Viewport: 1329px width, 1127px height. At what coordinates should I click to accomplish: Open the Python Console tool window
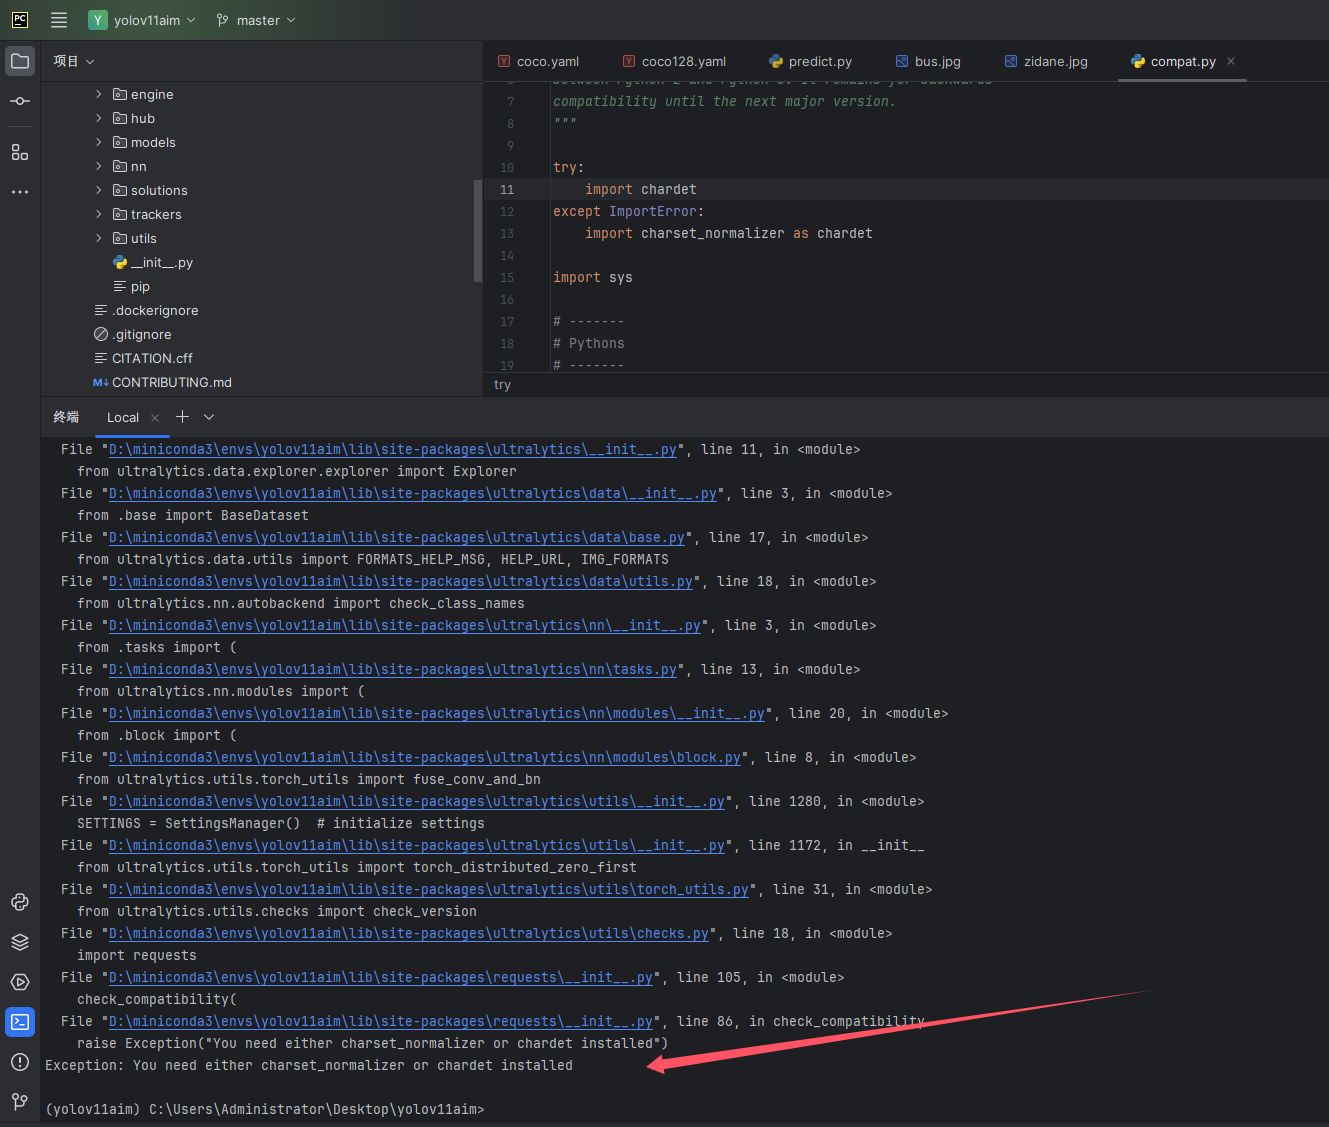(x=20, y=902)
